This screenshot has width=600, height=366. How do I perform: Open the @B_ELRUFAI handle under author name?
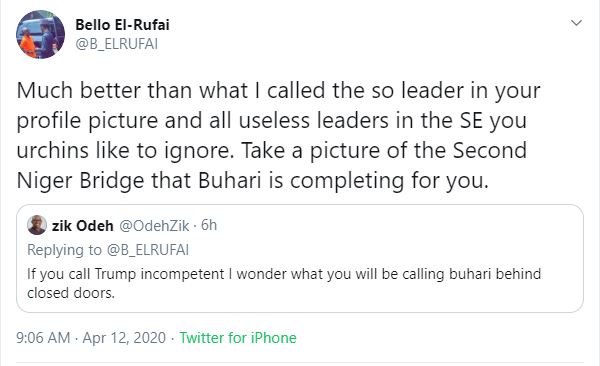116,44
